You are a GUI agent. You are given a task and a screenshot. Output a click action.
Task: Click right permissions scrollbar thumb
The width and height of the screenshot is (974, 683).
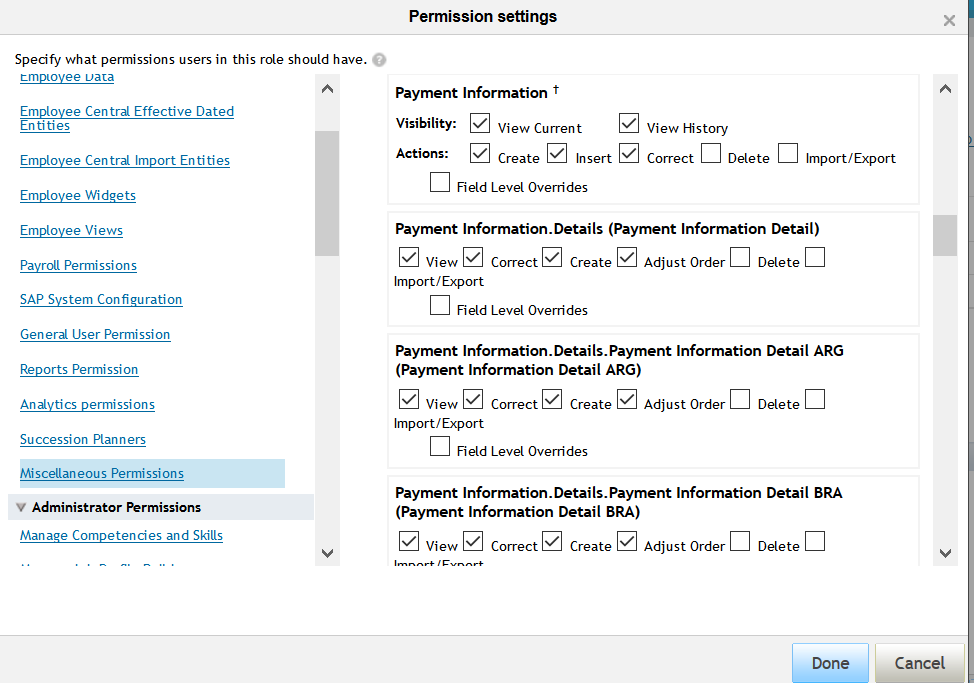[945, 235]
